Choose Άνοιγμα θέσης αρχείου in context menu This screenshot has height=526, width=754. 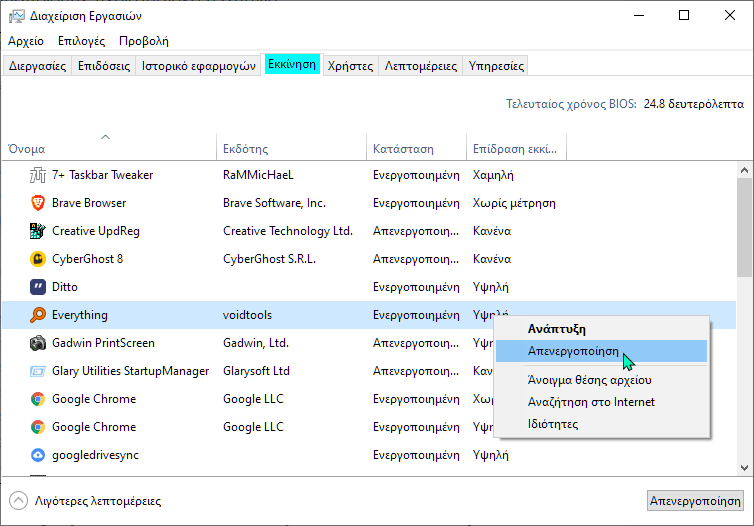point(602,380)
